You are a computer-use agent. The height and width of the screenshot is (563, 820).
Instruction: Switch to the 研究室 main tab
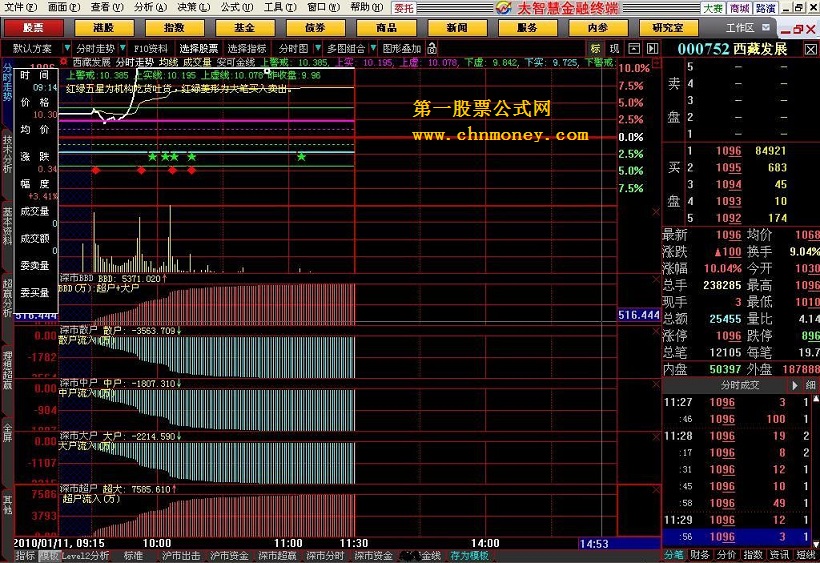668,28
